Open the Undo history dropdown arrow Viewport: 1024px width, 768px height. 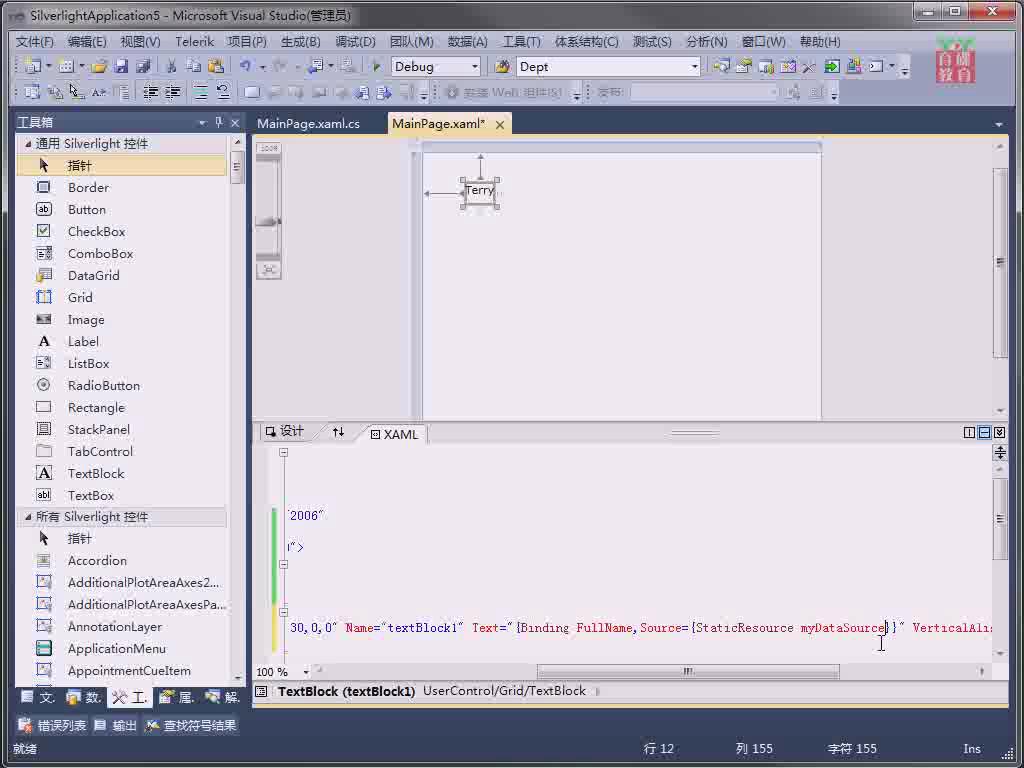pos(262,67)
